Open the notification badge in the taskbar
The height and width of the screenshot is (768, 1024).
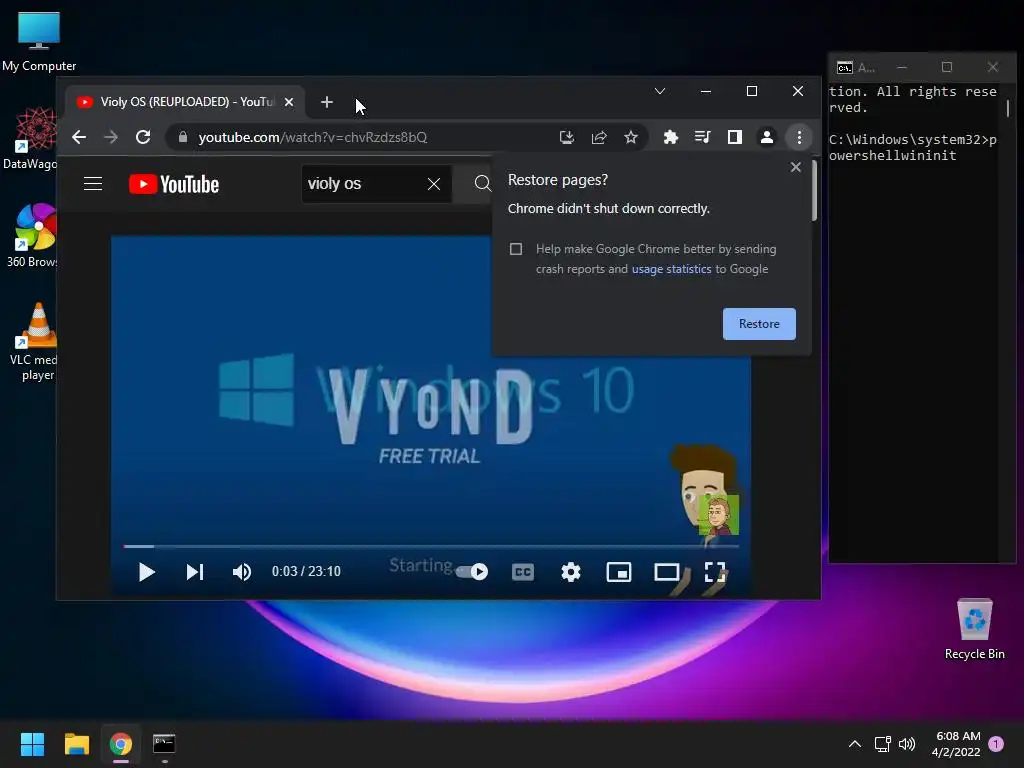(996, 744)
